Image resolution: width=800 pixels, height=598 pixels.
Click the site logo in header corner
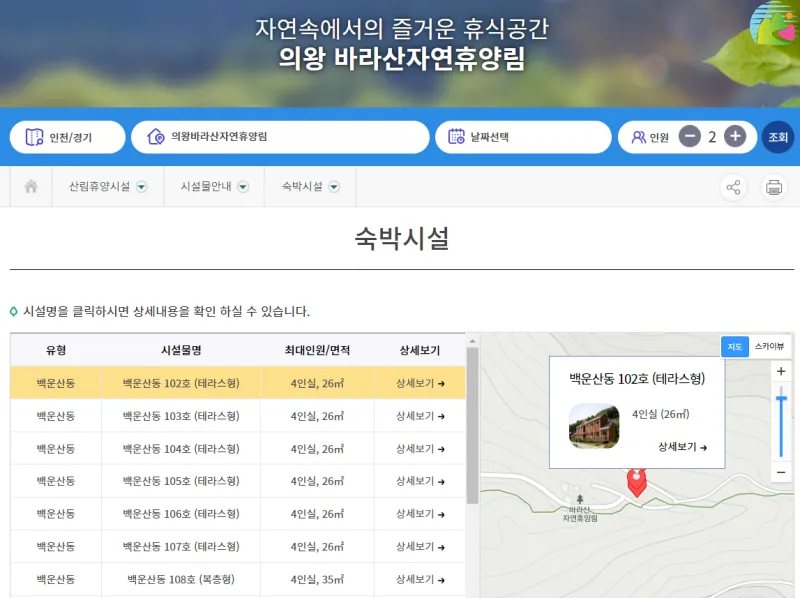(x=774, y=23)
